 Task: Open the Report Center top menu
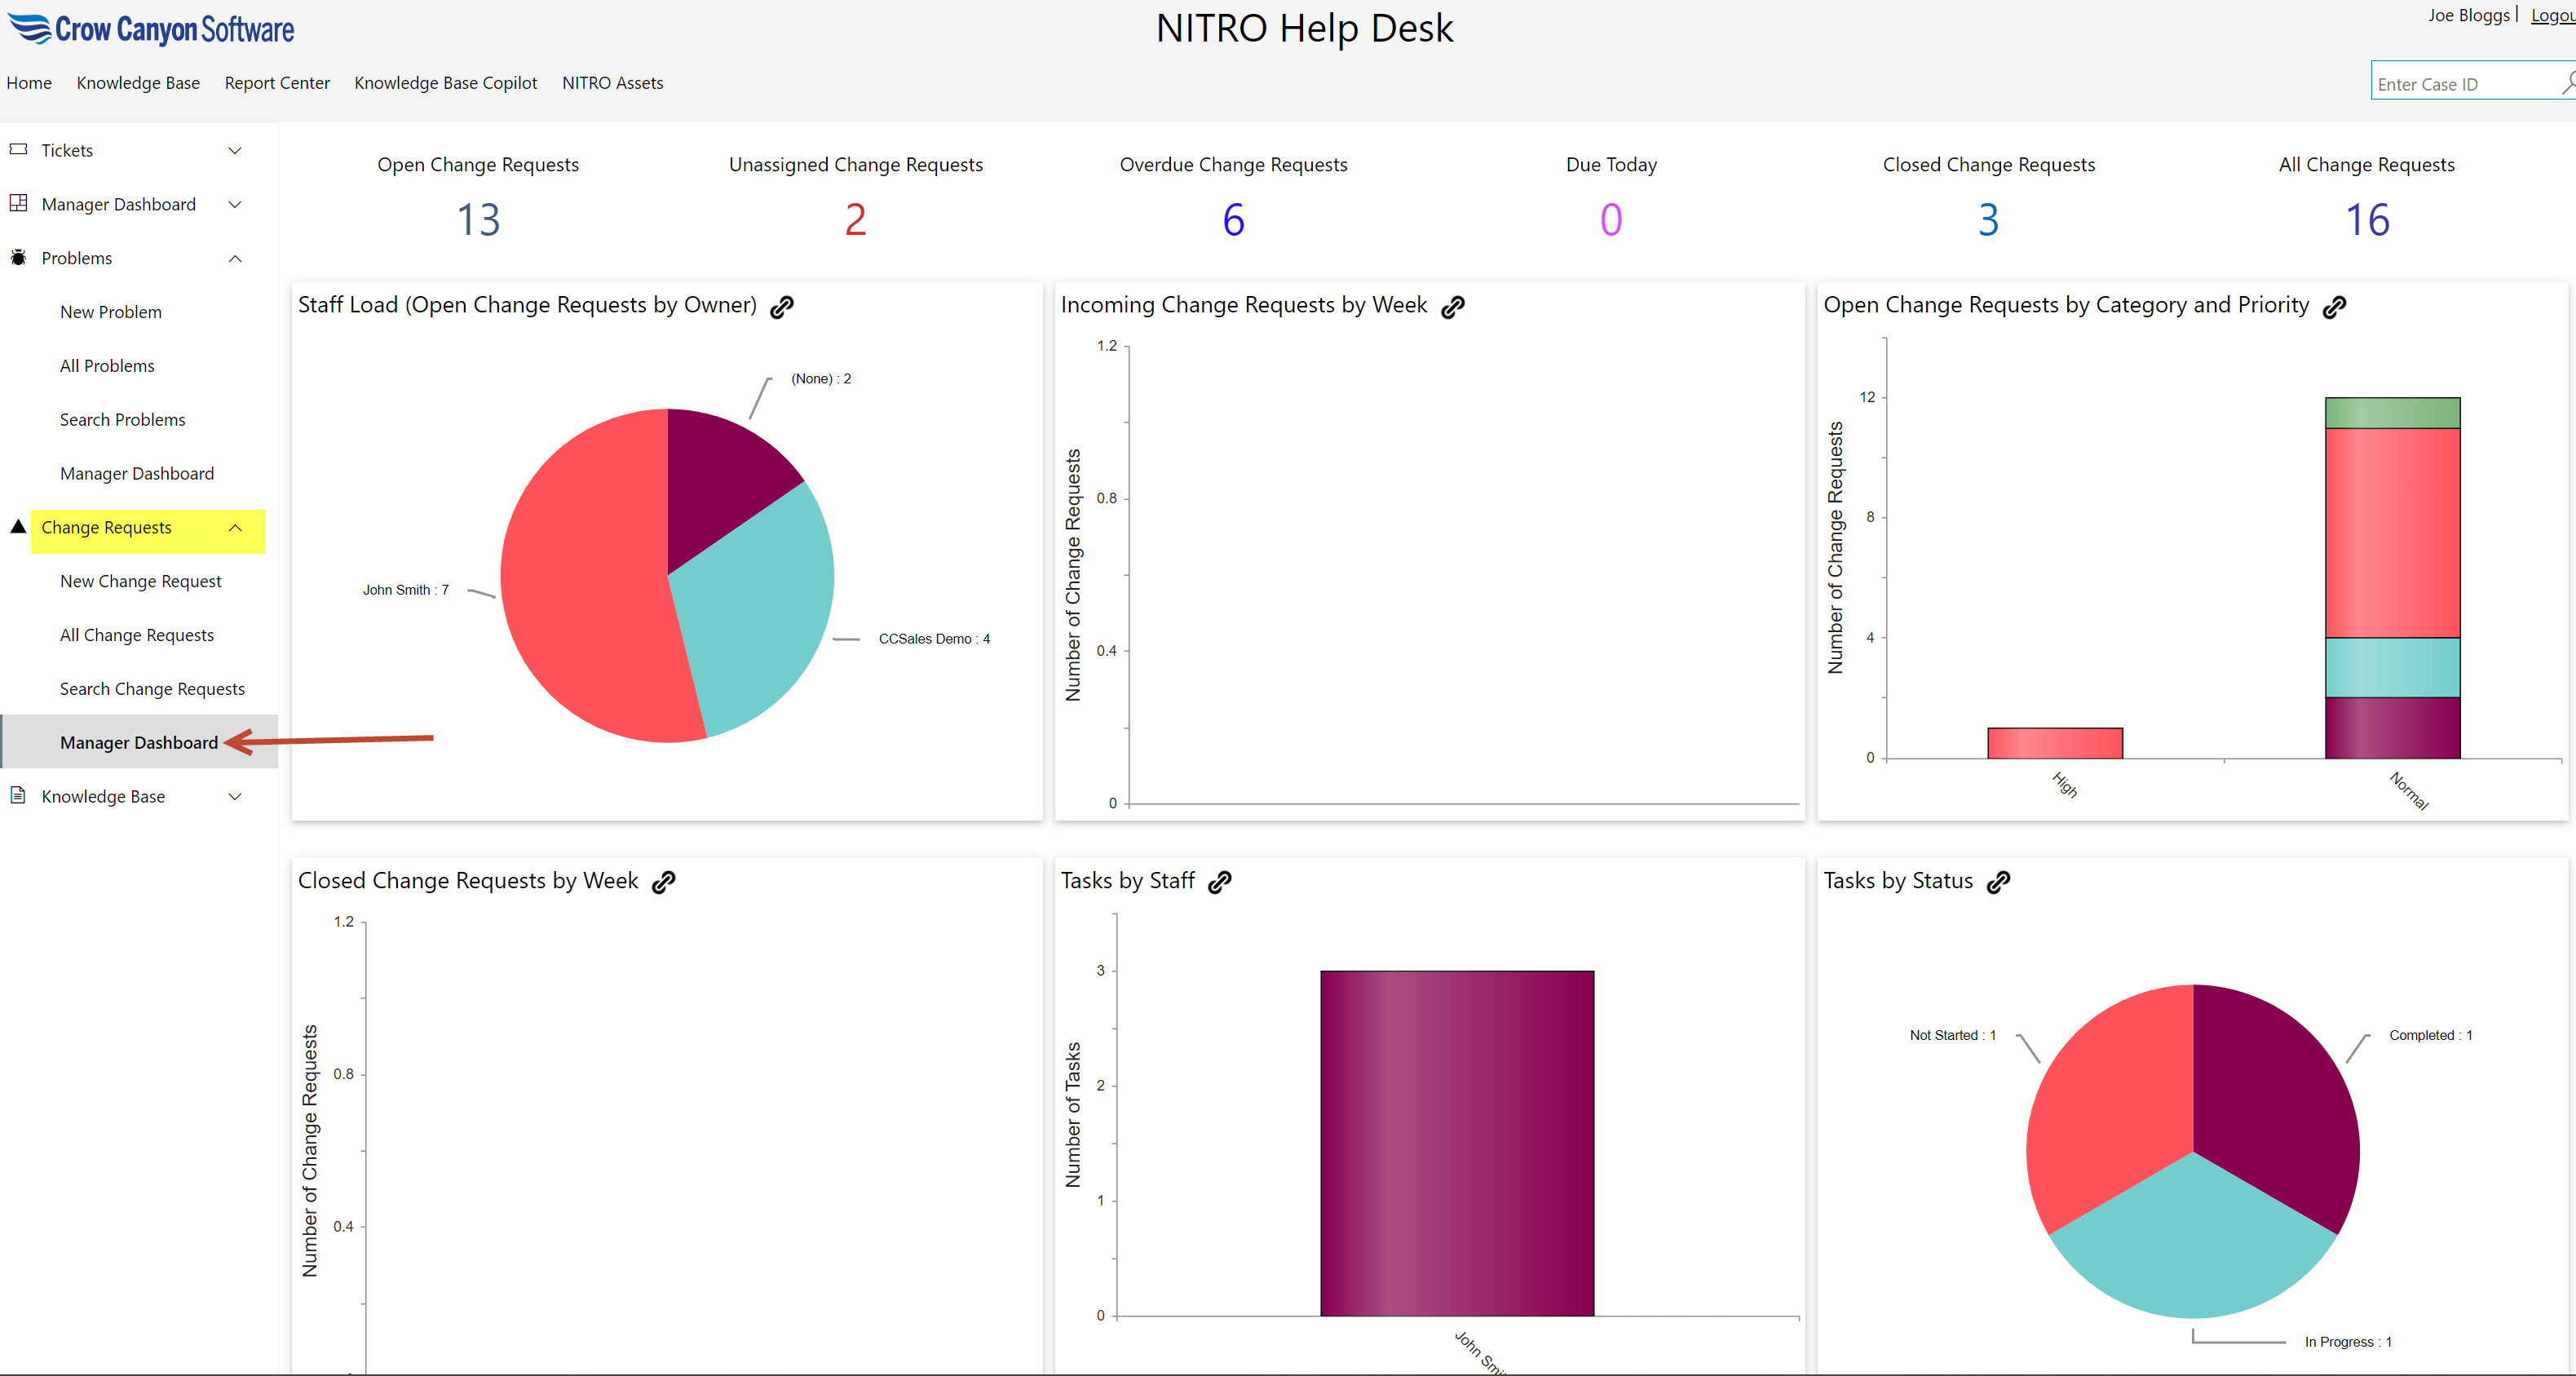(x=277, y=83)
